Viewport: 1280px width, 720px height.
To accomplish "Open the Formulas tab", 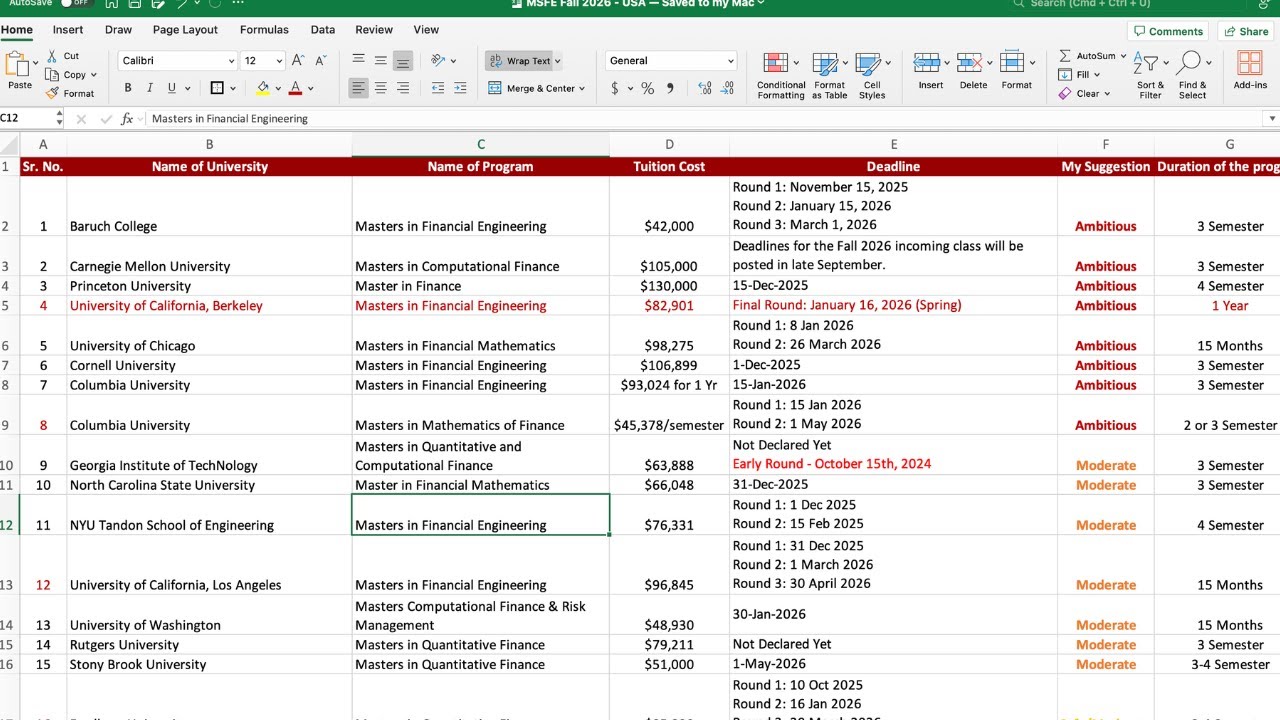I will point(264,30).
